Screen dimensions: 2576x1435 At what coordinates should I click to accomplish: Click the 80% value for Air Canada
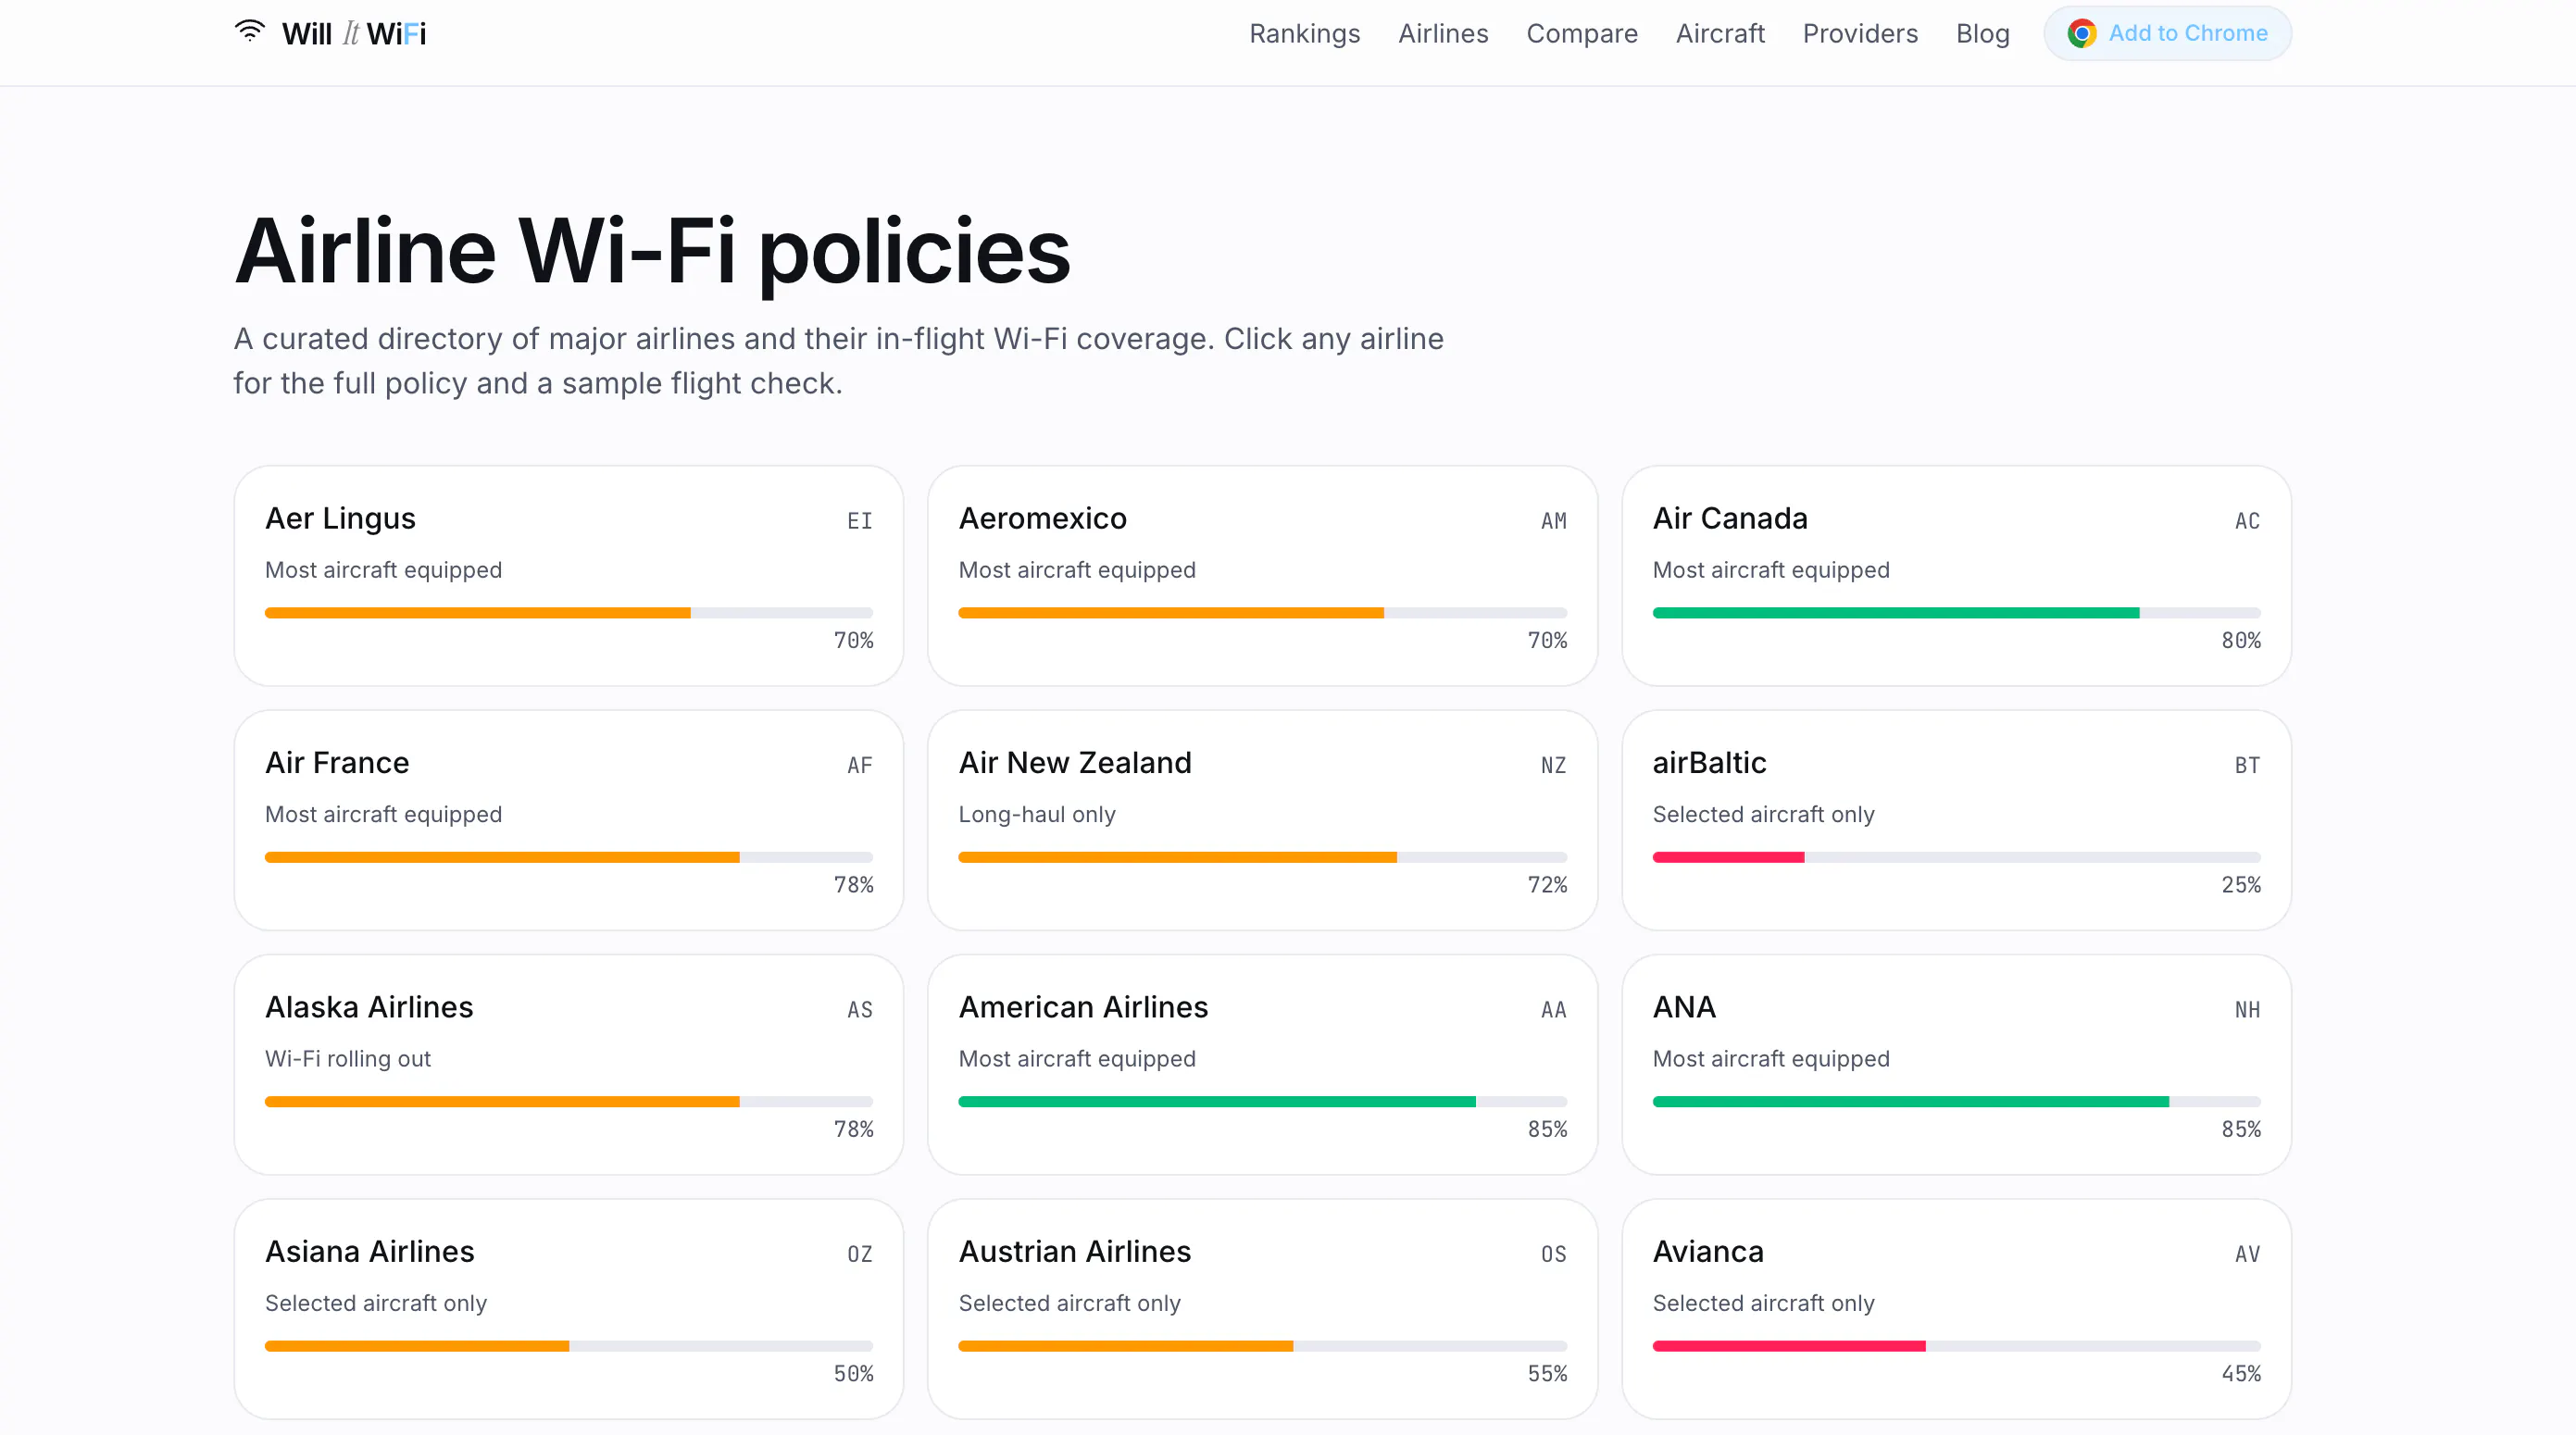[x=2241, y=641]
